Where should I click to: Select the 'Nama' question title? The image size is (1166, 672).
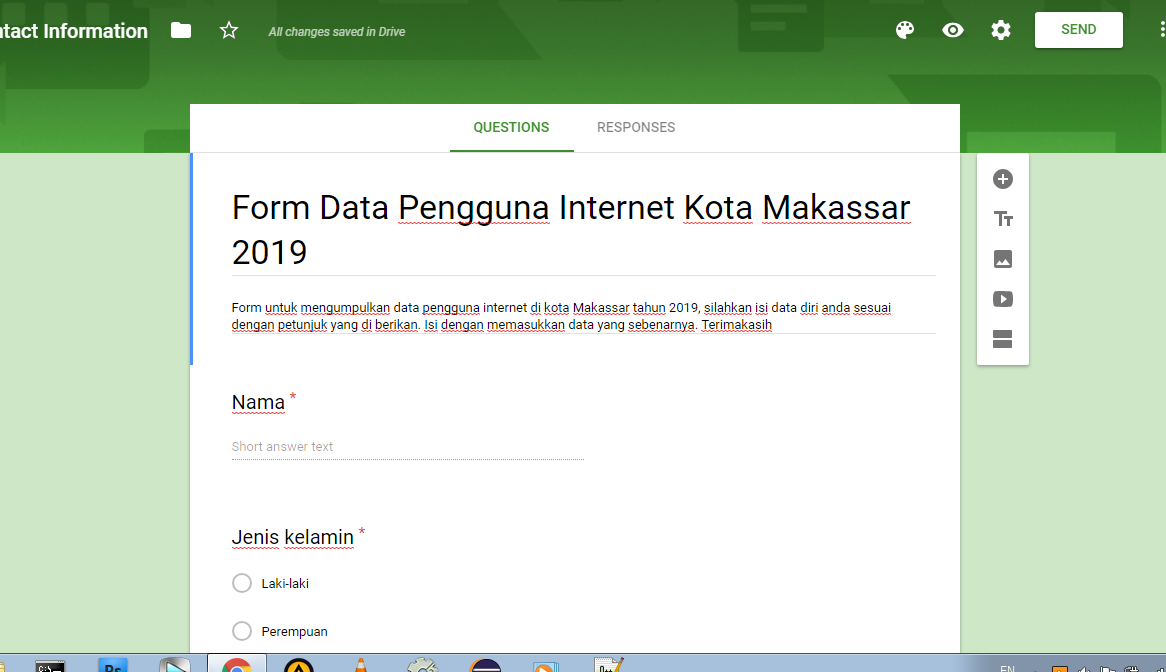pyautogui.click(x=258, y=402)
